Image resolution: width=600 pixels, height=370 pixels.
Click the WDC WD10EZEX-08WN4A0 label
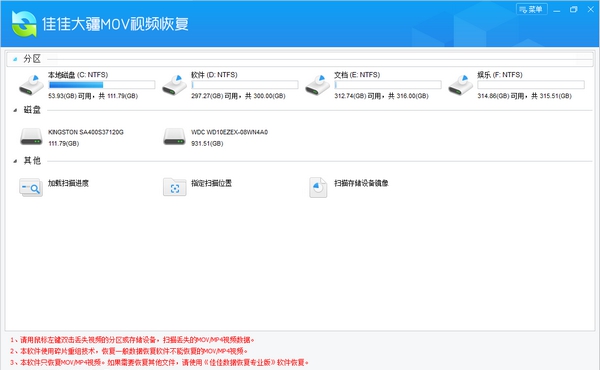point(230,132)
